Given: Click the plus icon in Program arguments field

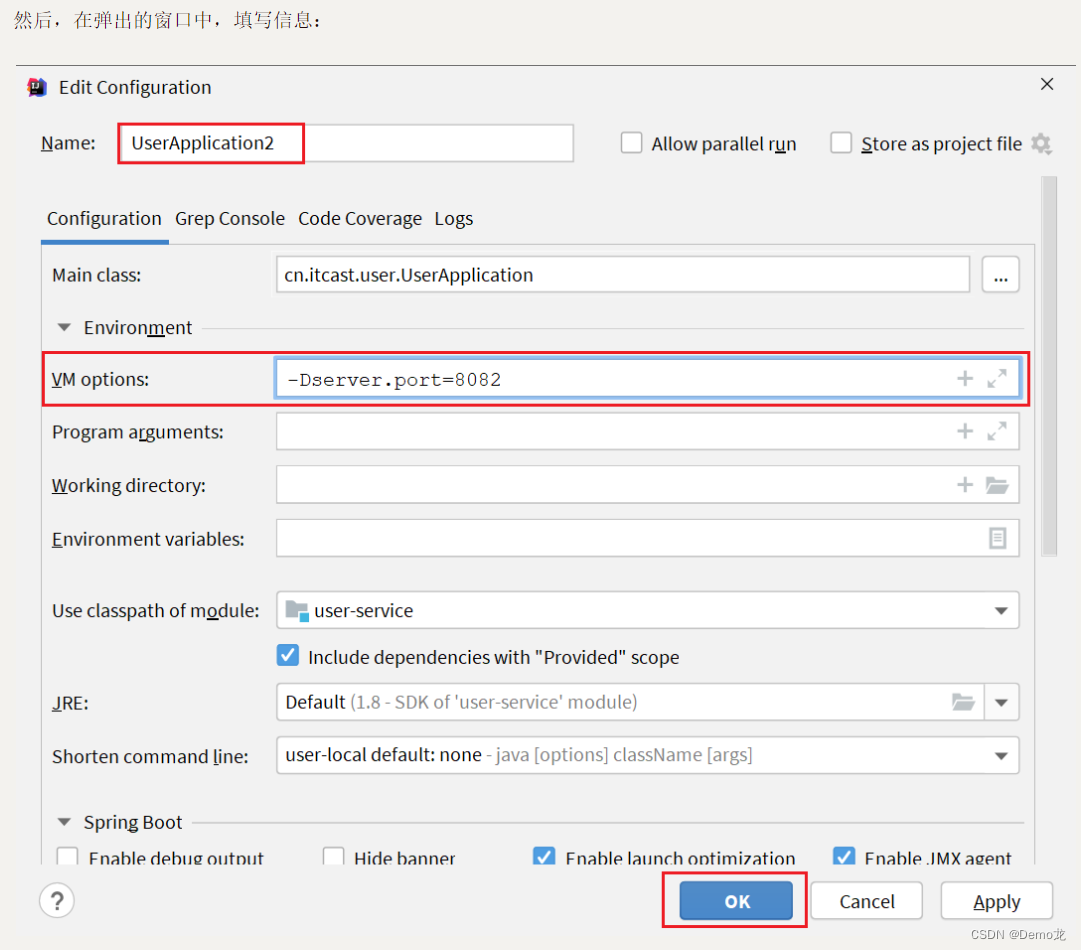Looking at the screenshot, I should pyautogui.click(x=965, y=432).
